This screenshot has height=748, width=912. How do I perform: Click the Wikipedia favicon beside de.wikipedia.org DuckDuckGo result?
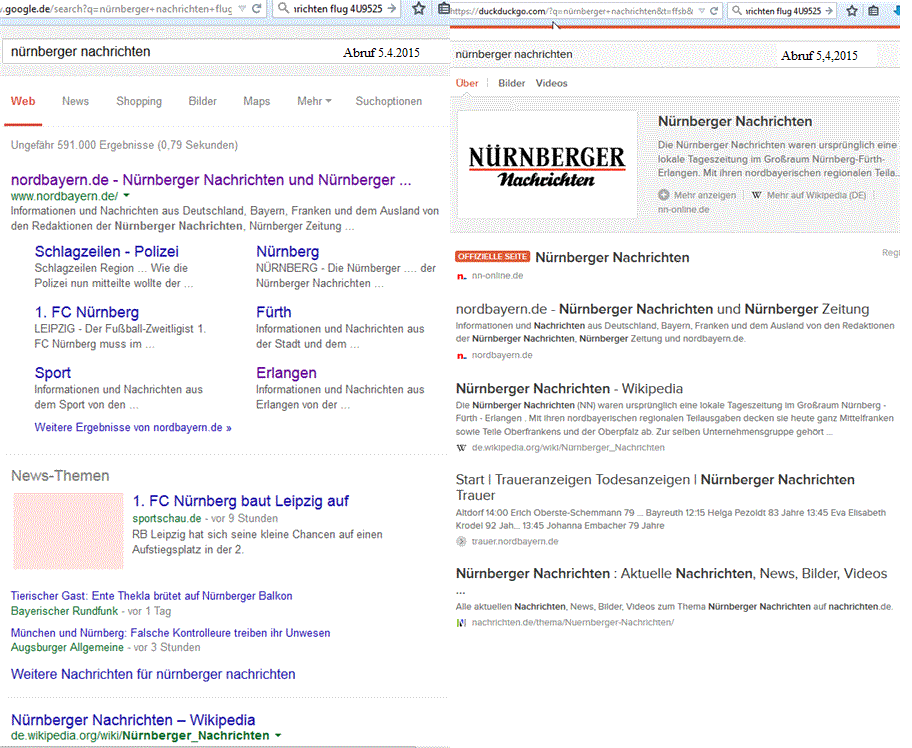[x=462, y=448]
